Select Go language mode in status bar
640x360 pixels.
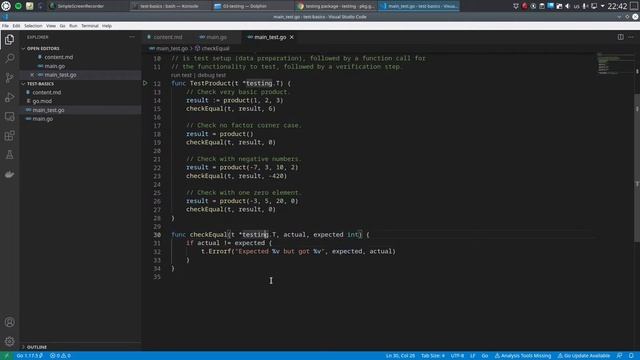(485, 356)
